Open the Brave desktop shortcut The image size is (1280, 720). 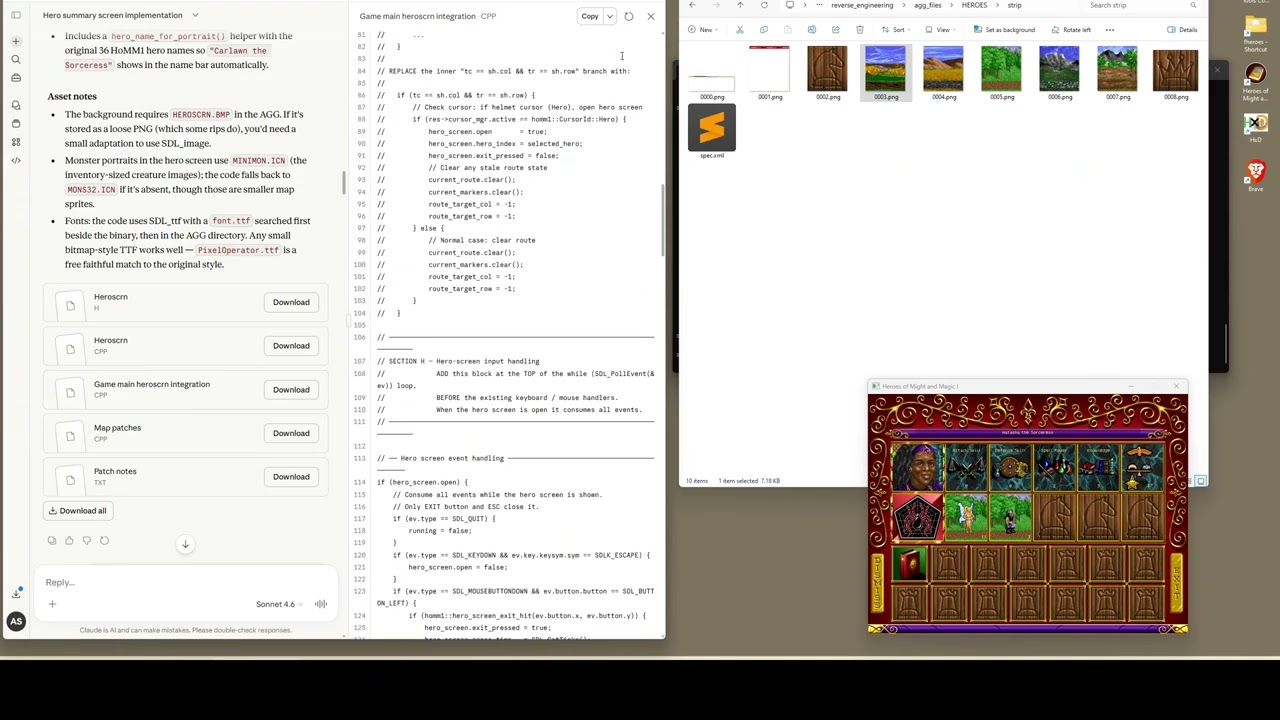point(1255,177)
